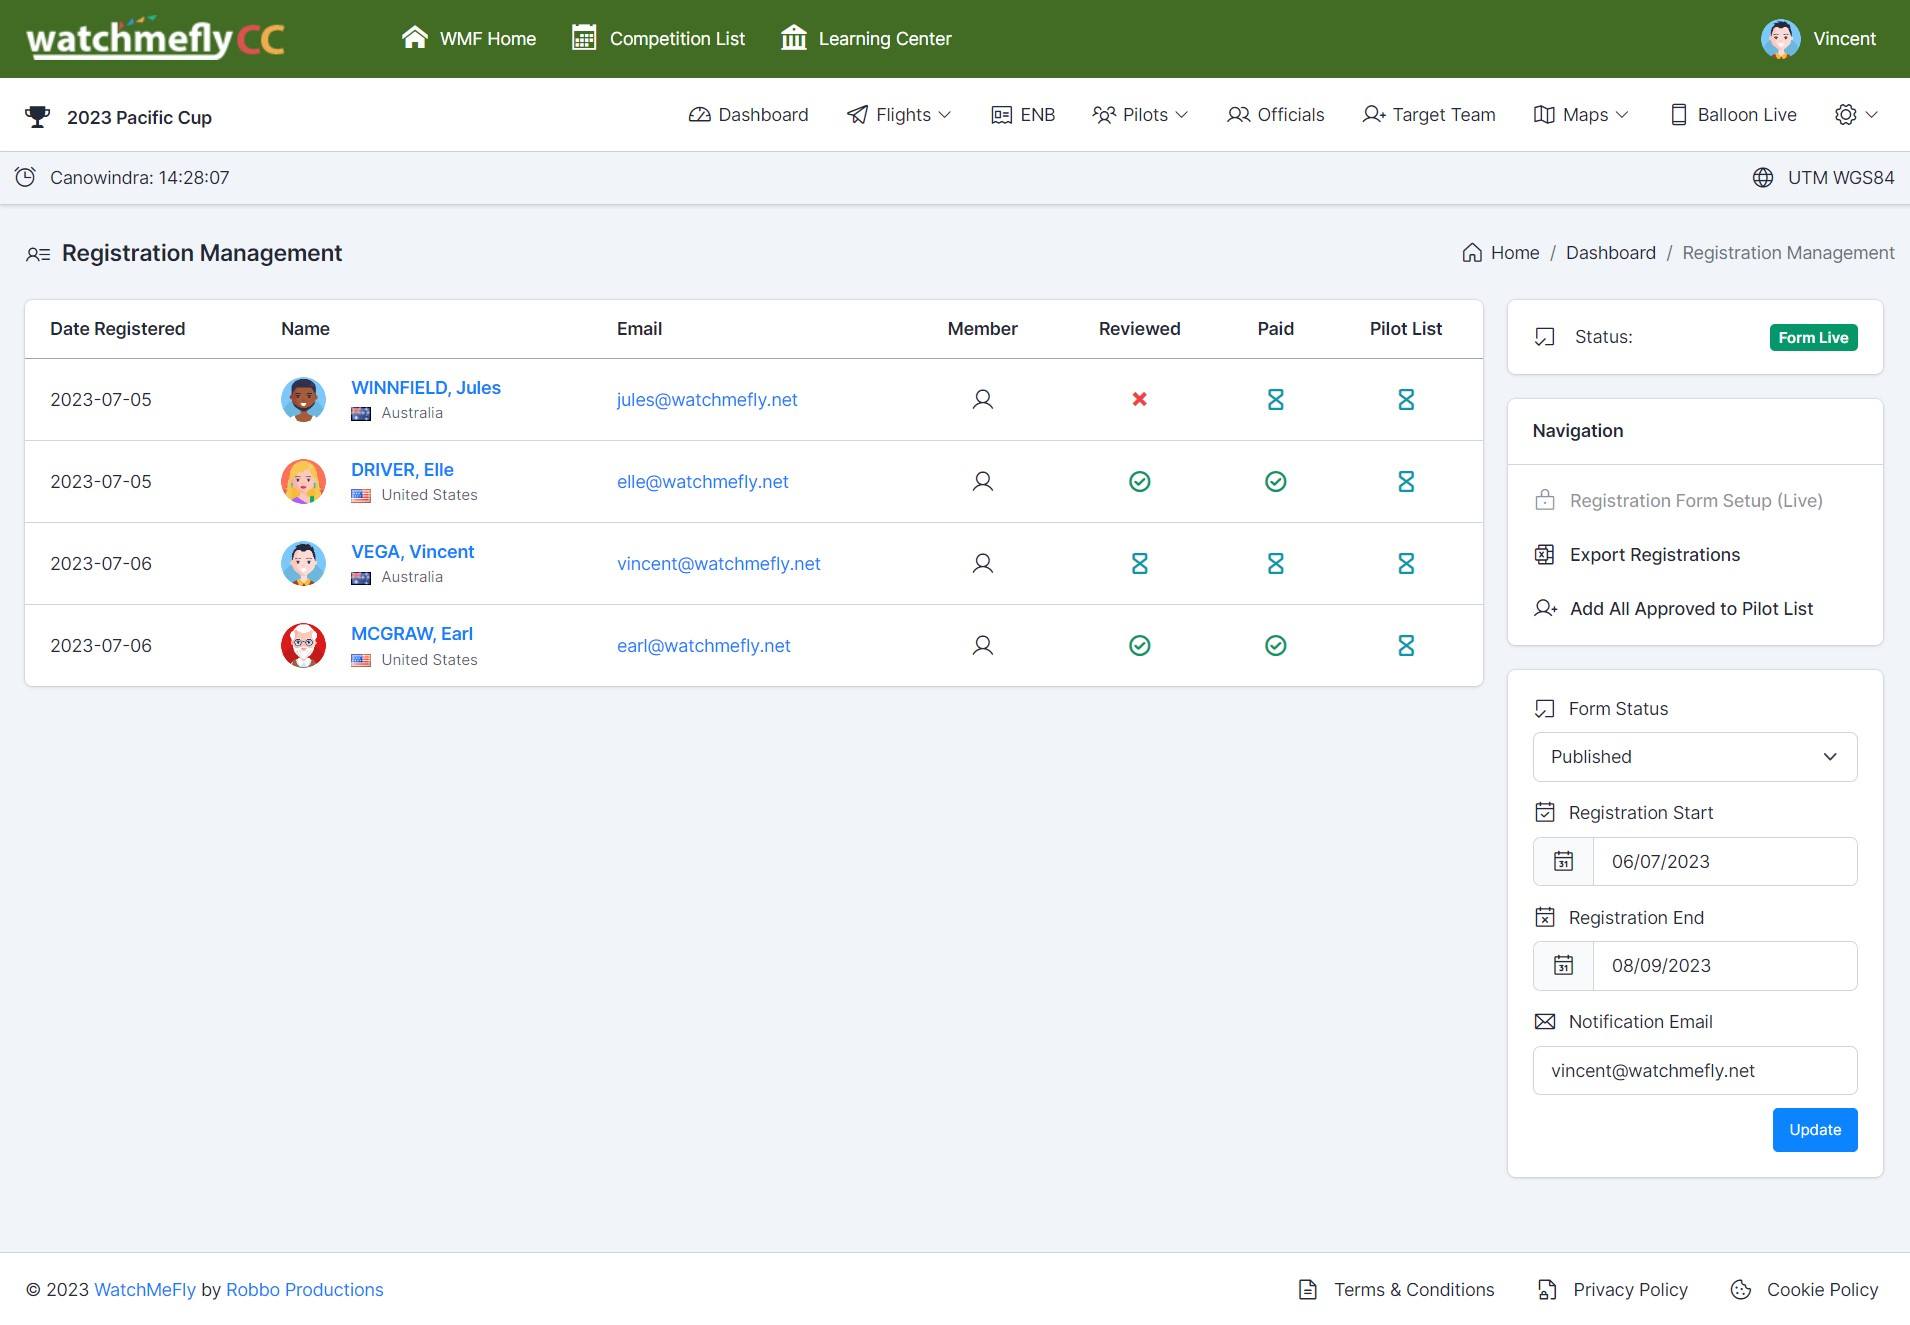Click the Pilot List hourglass for Earl McGraw

pos(1405,645)
